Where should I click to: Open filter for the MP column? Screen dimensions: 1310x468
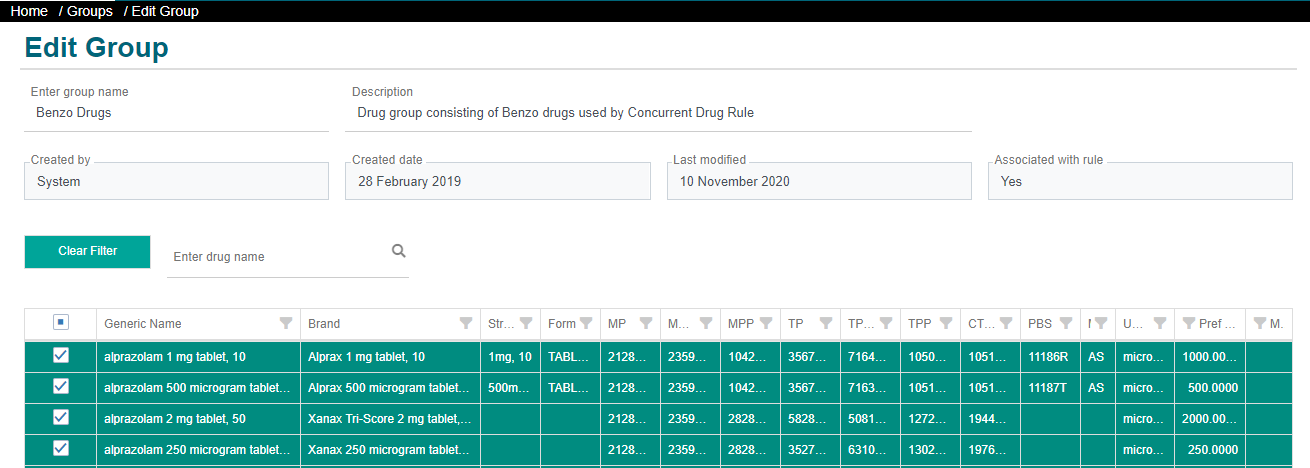click(x=646, y=323)
